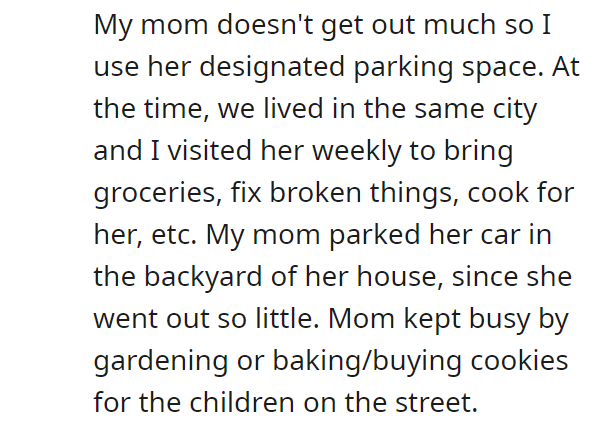The height and width of the screenshot is (436, 615).
Task: Click the word "street." ending the paragraph
Action: point(436,403)
